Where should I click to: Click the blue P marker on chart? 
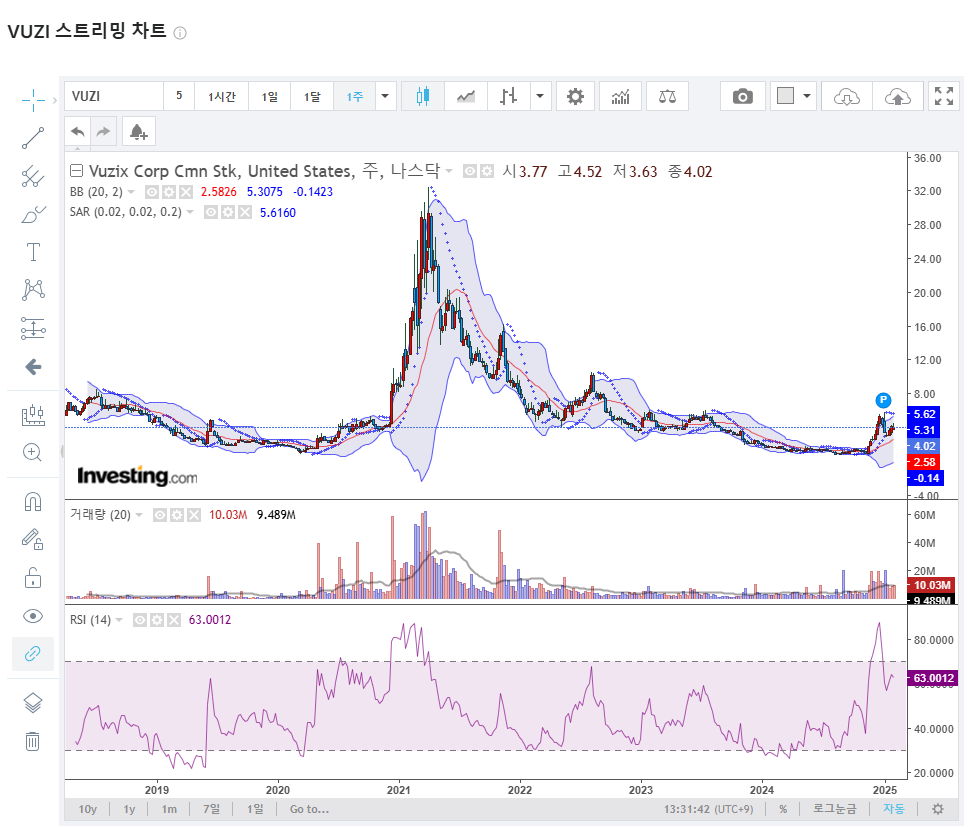(x=883, y=400)
